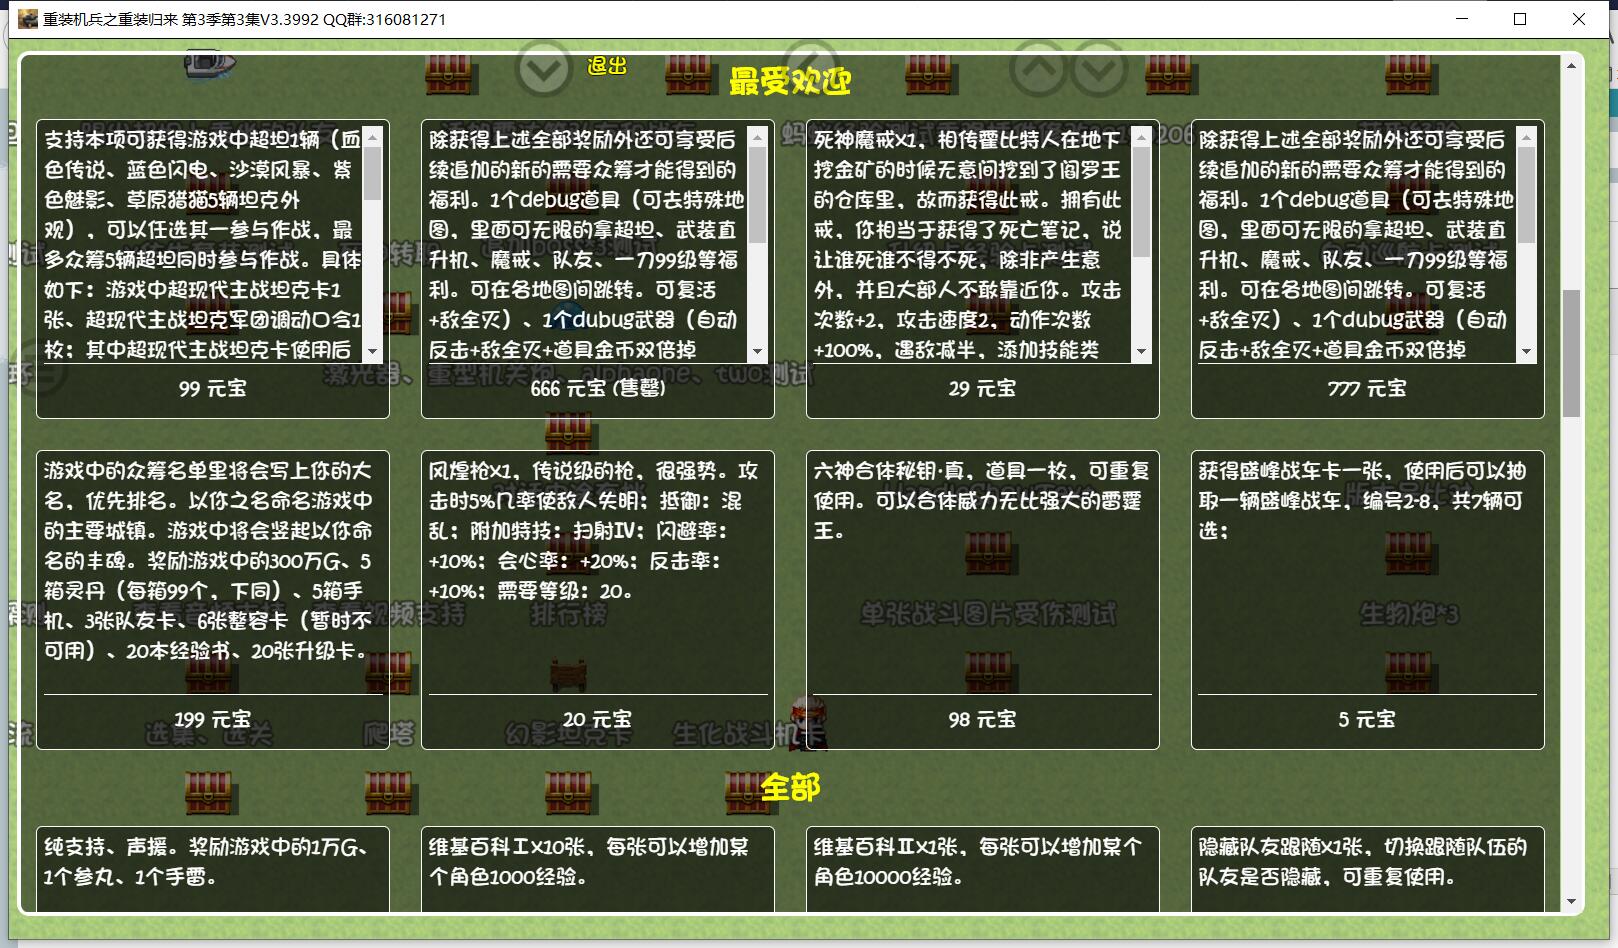Click down arrow in the 29 元宝 description box
The image size is (1618, 948).
click(1141, 352)
